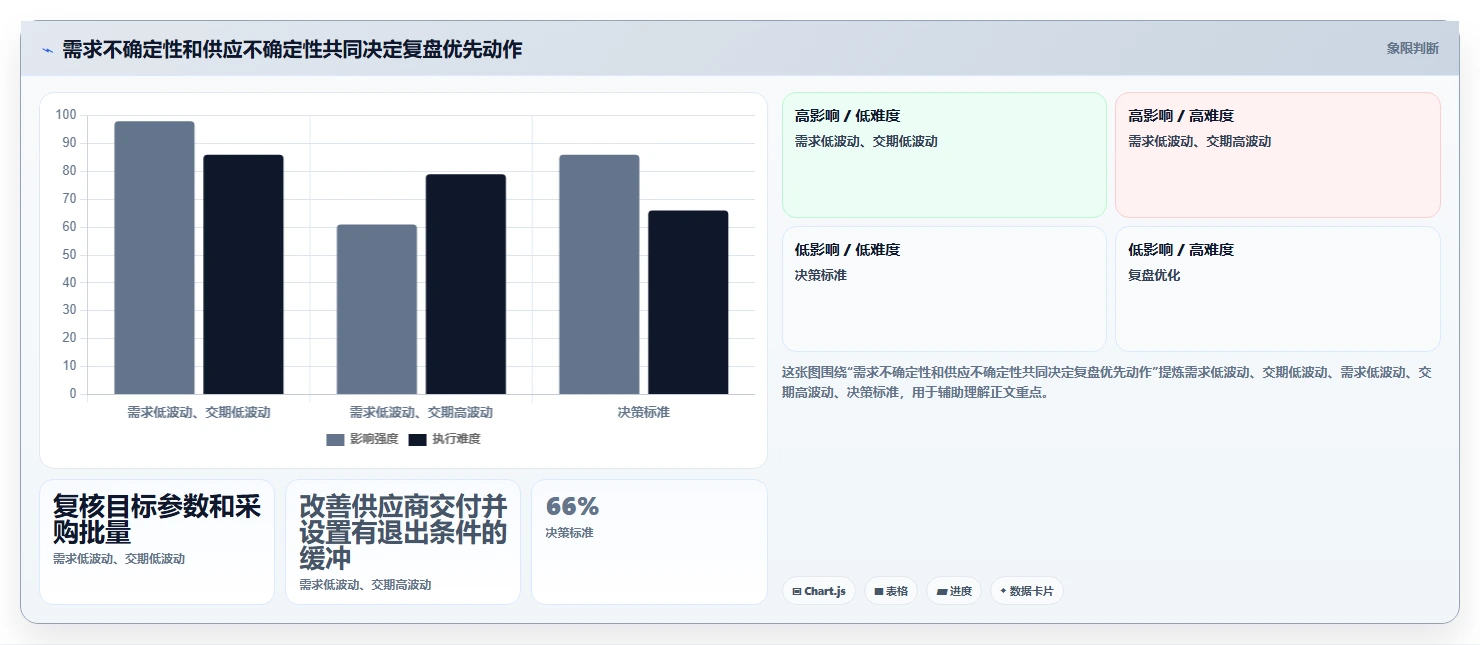Click the 执行难度 bar for 需求低波动、交期低波动

point(243,274)
